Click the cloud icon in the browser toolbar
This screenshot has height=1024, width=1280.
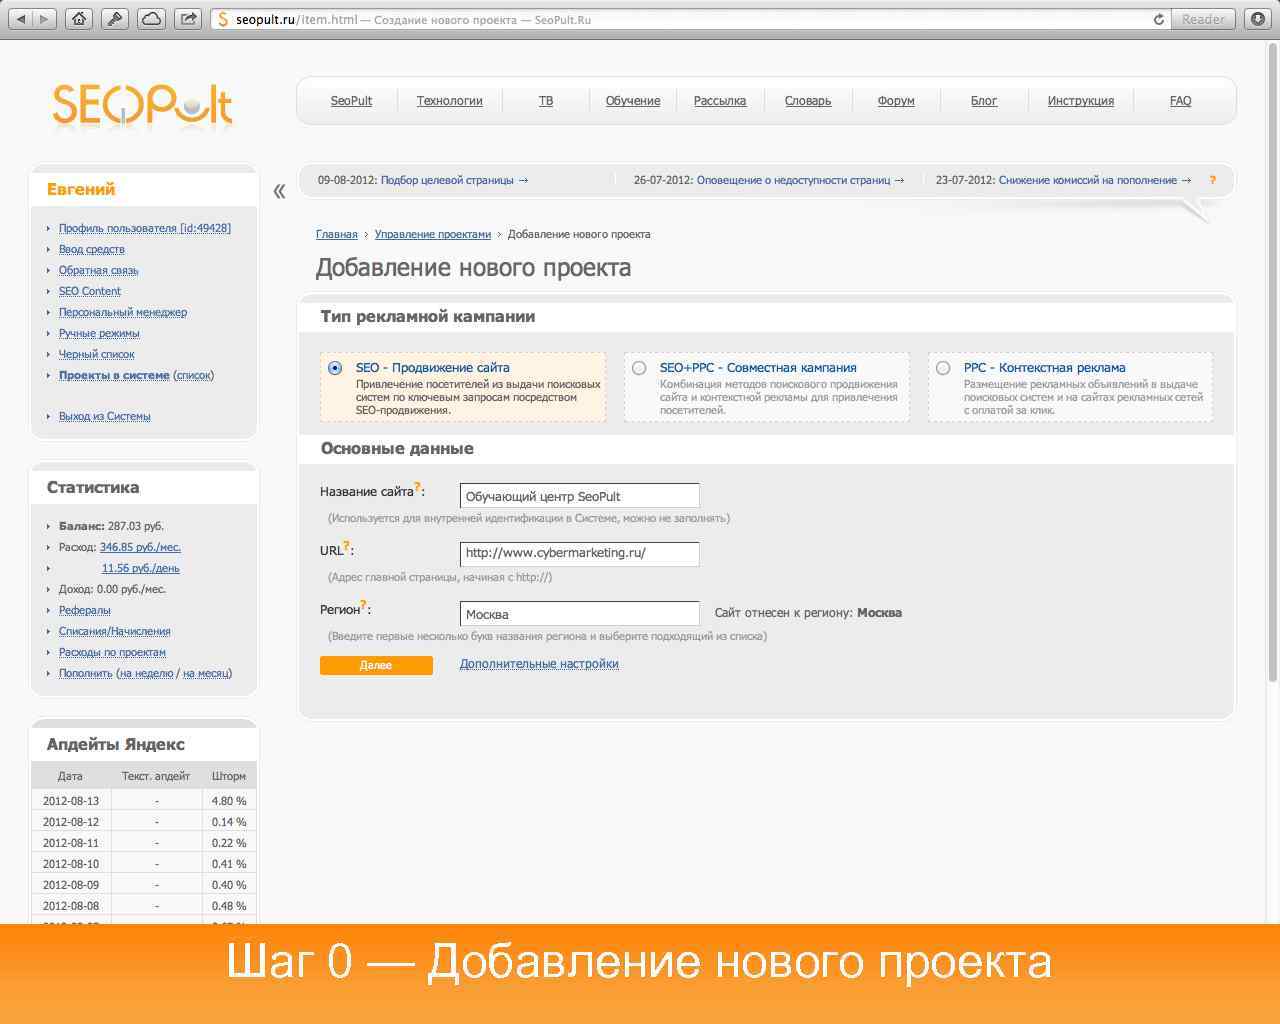pyautogui.click(x=152, y=18)
